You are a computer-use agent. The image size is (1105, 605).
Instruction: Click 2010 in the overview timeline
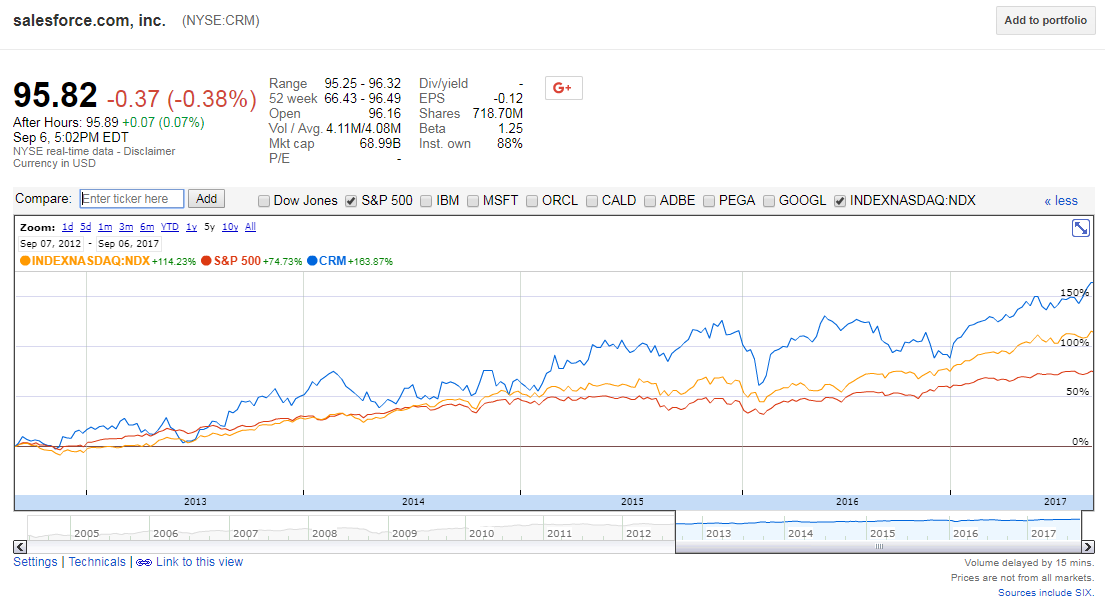click(482, 534)
